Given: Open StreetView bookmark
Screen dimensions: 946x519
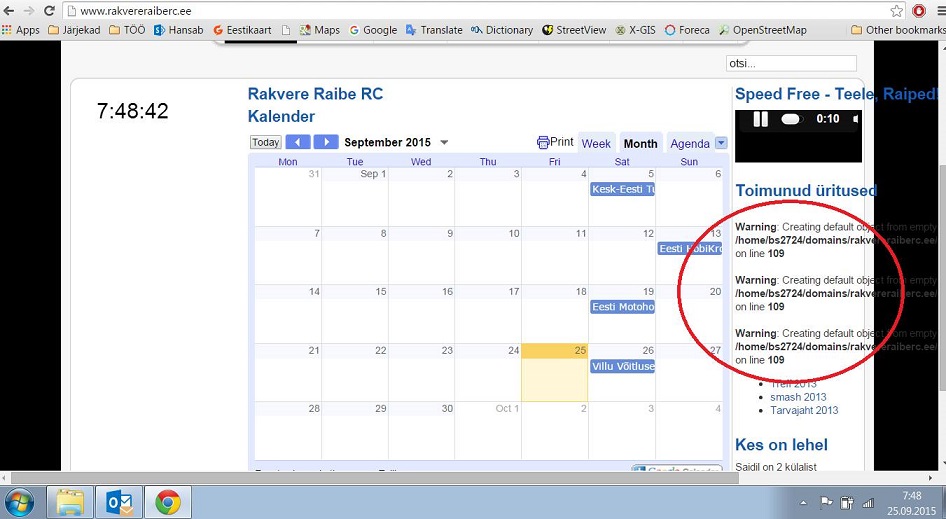Looking at the screenshot, I should (x=574, y=30).
